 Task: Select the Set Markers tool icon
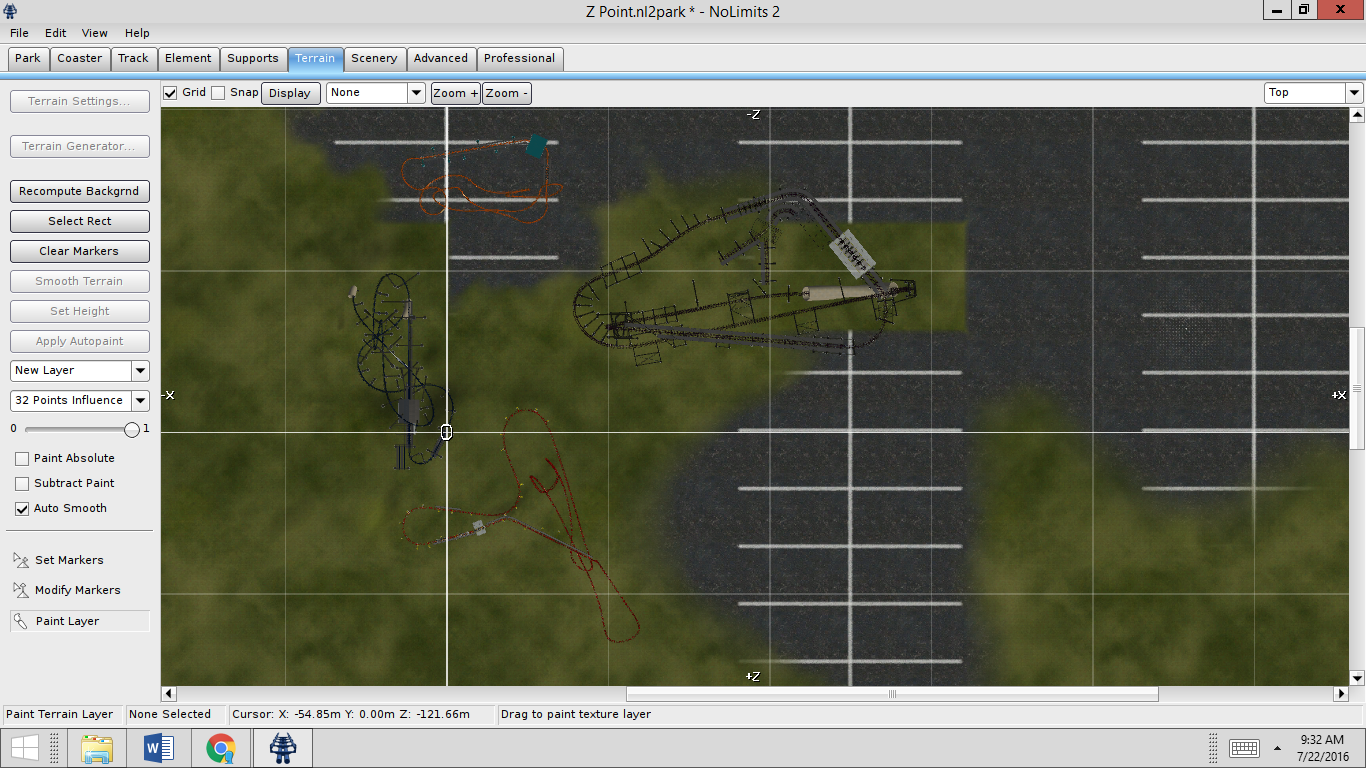click(21, 560)
